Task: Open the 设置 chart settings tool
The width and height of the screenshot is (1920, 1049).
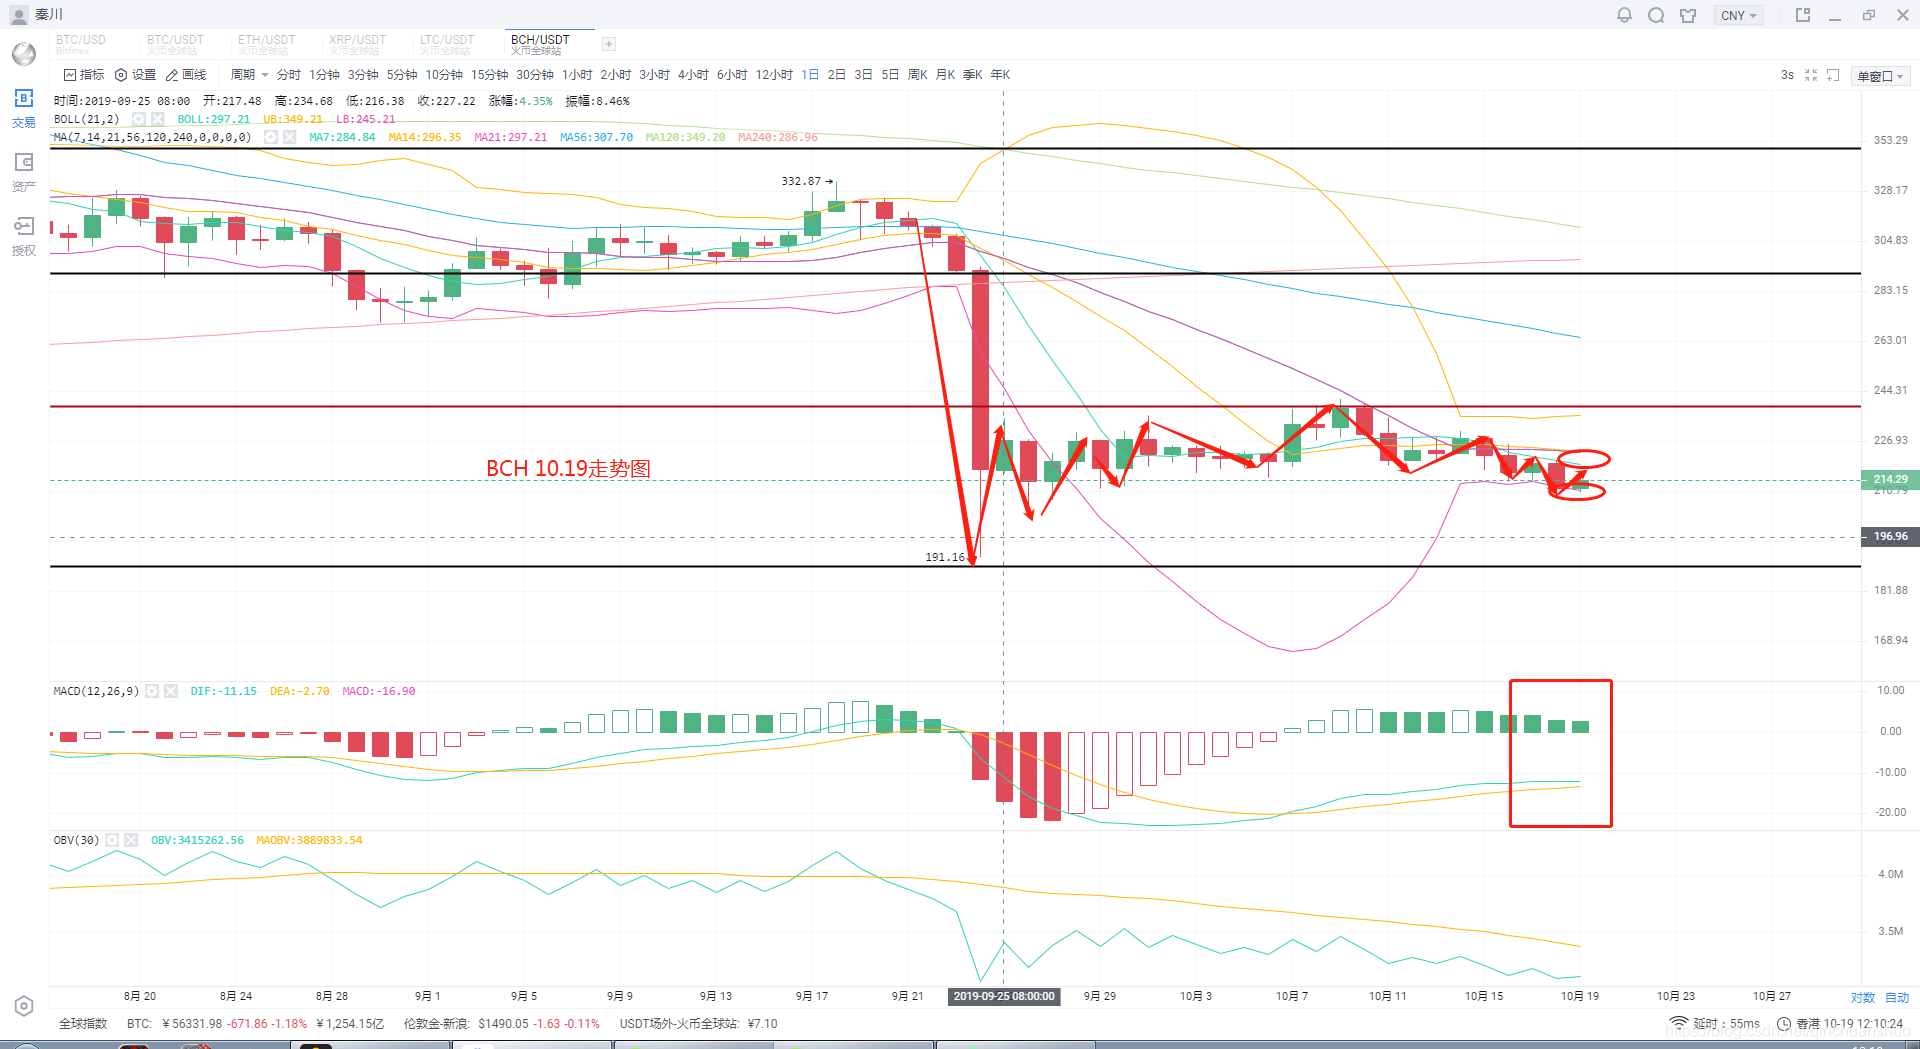Action: 136,75
